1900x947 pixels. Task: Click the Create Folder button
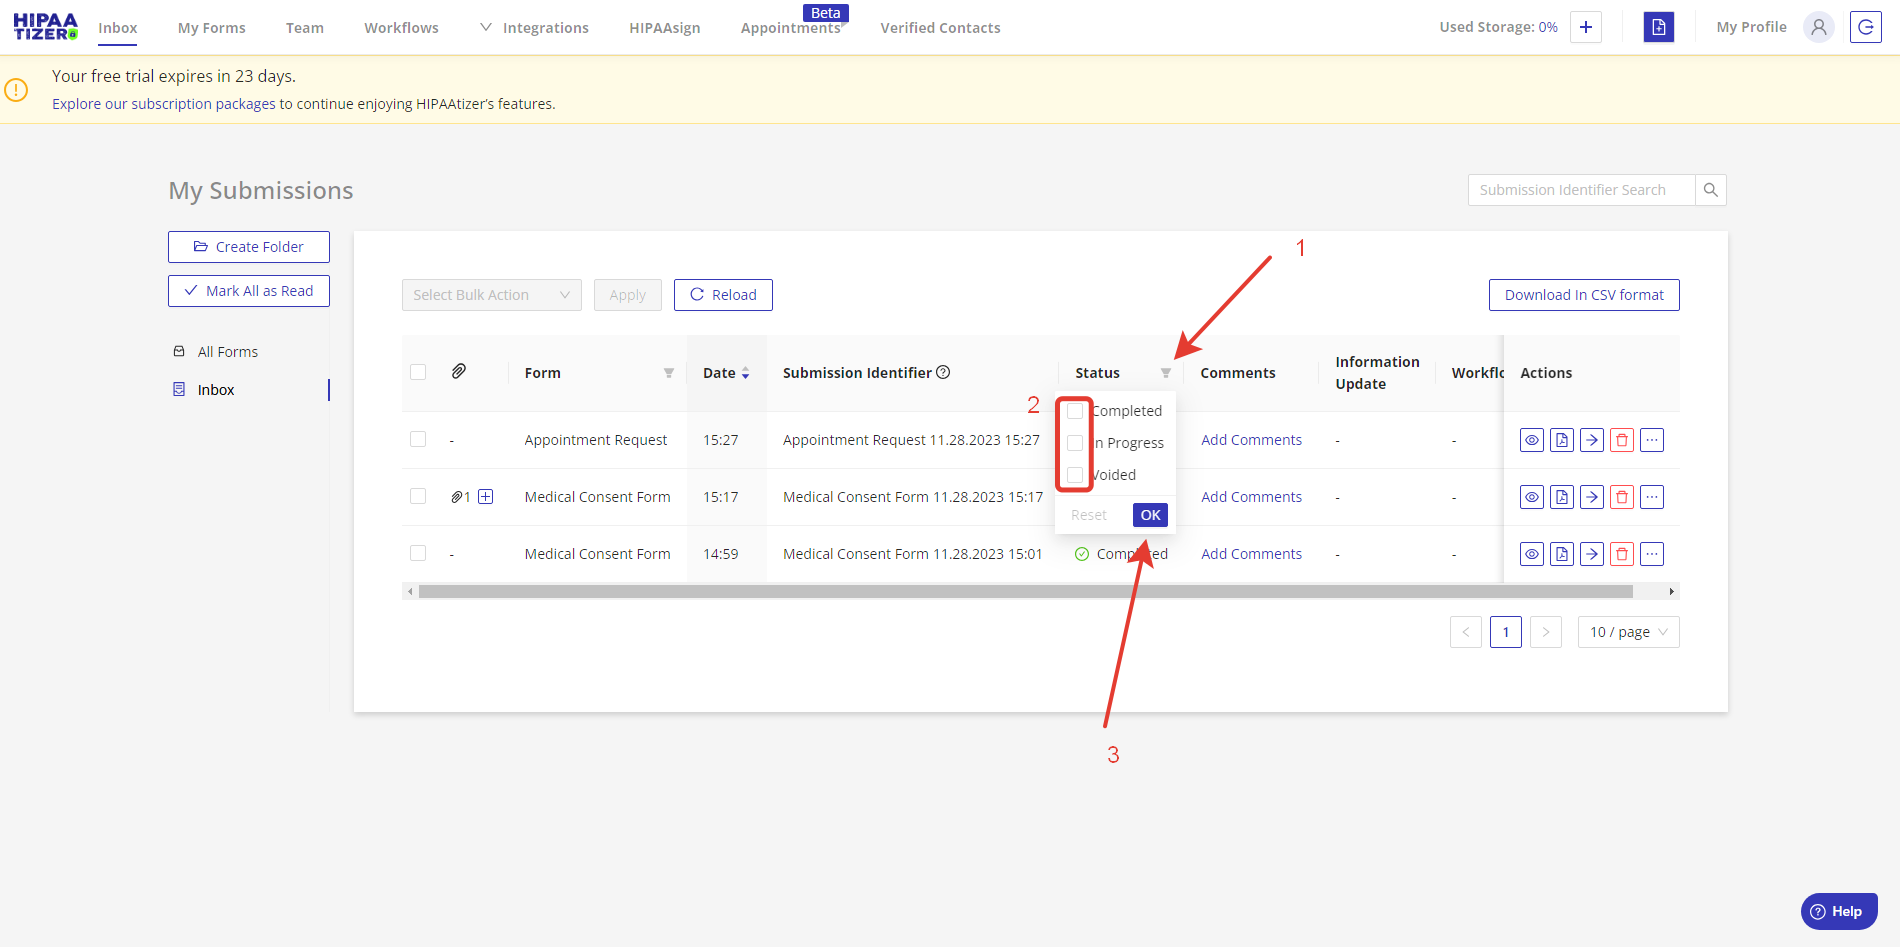point(249,247)
